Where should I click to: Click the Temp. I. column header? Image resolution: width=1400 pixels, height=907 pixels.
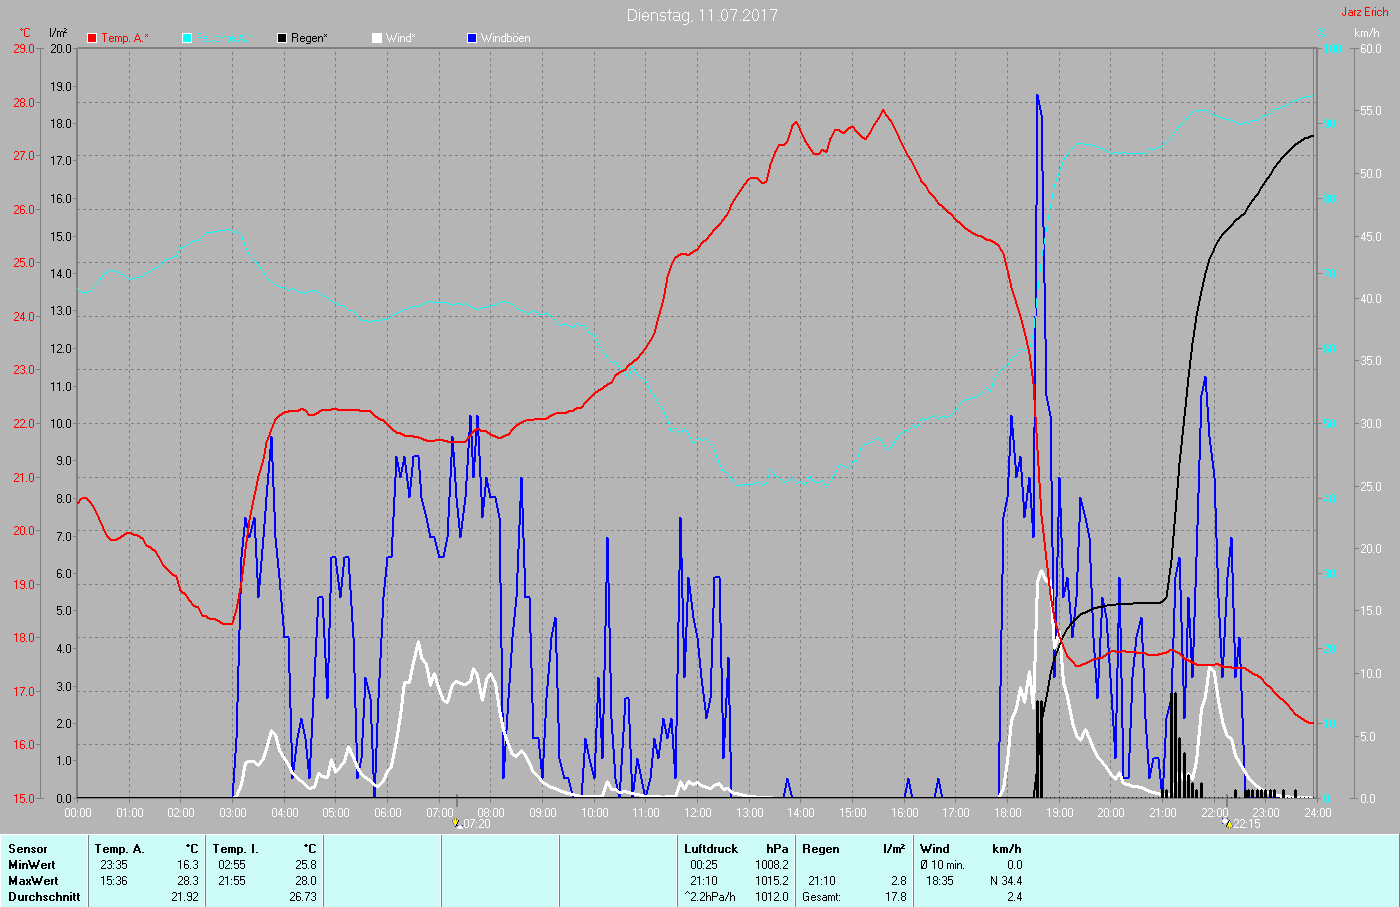coord(236,849)
